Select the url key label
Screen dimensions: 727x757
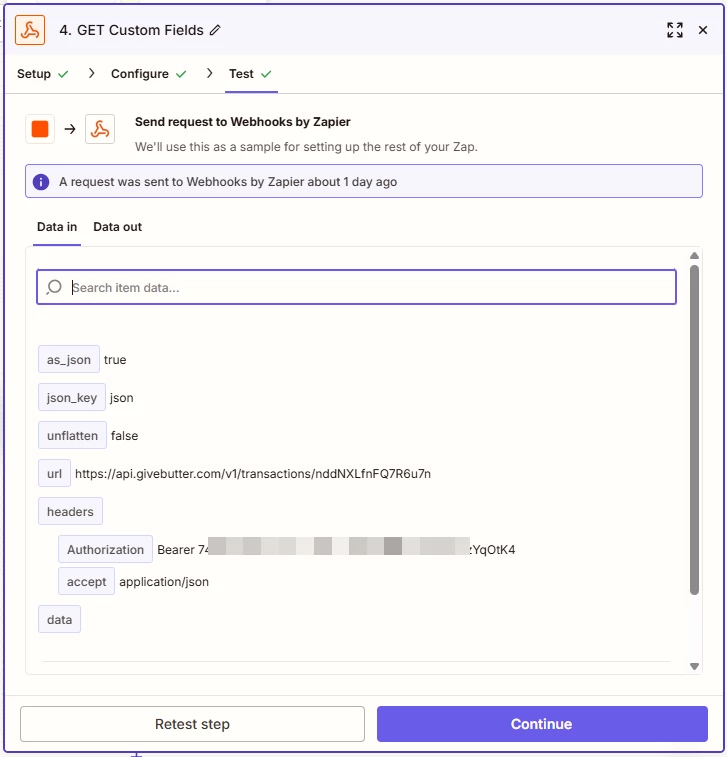(x=54, y=474)
